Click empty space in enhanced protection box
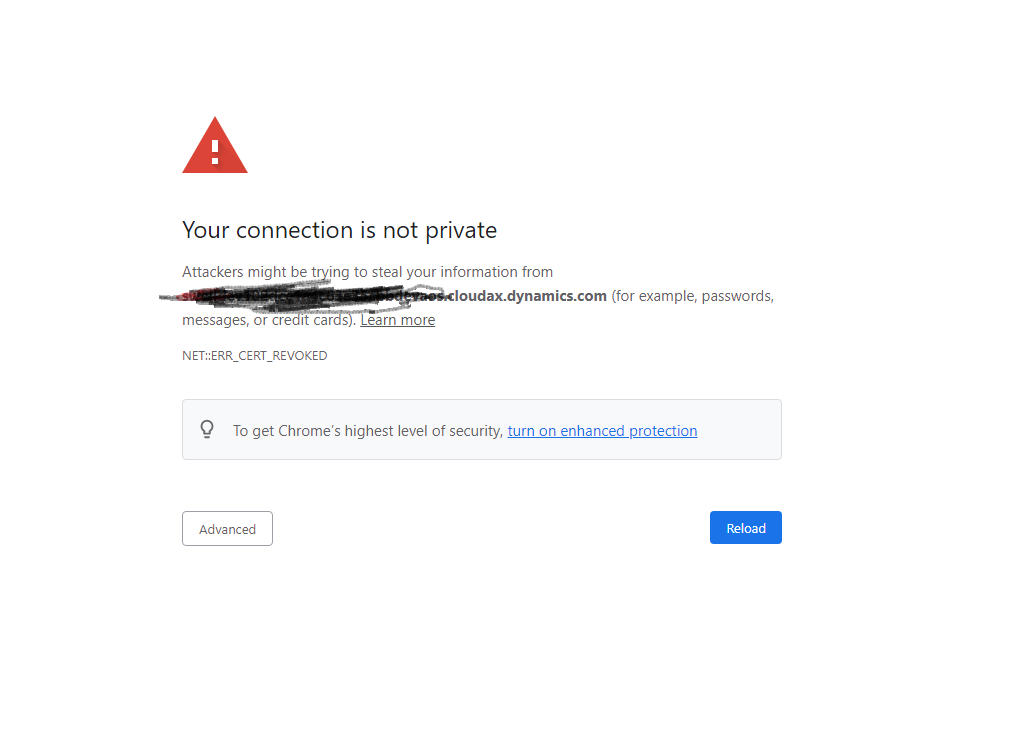 click(x=738, y=429)
